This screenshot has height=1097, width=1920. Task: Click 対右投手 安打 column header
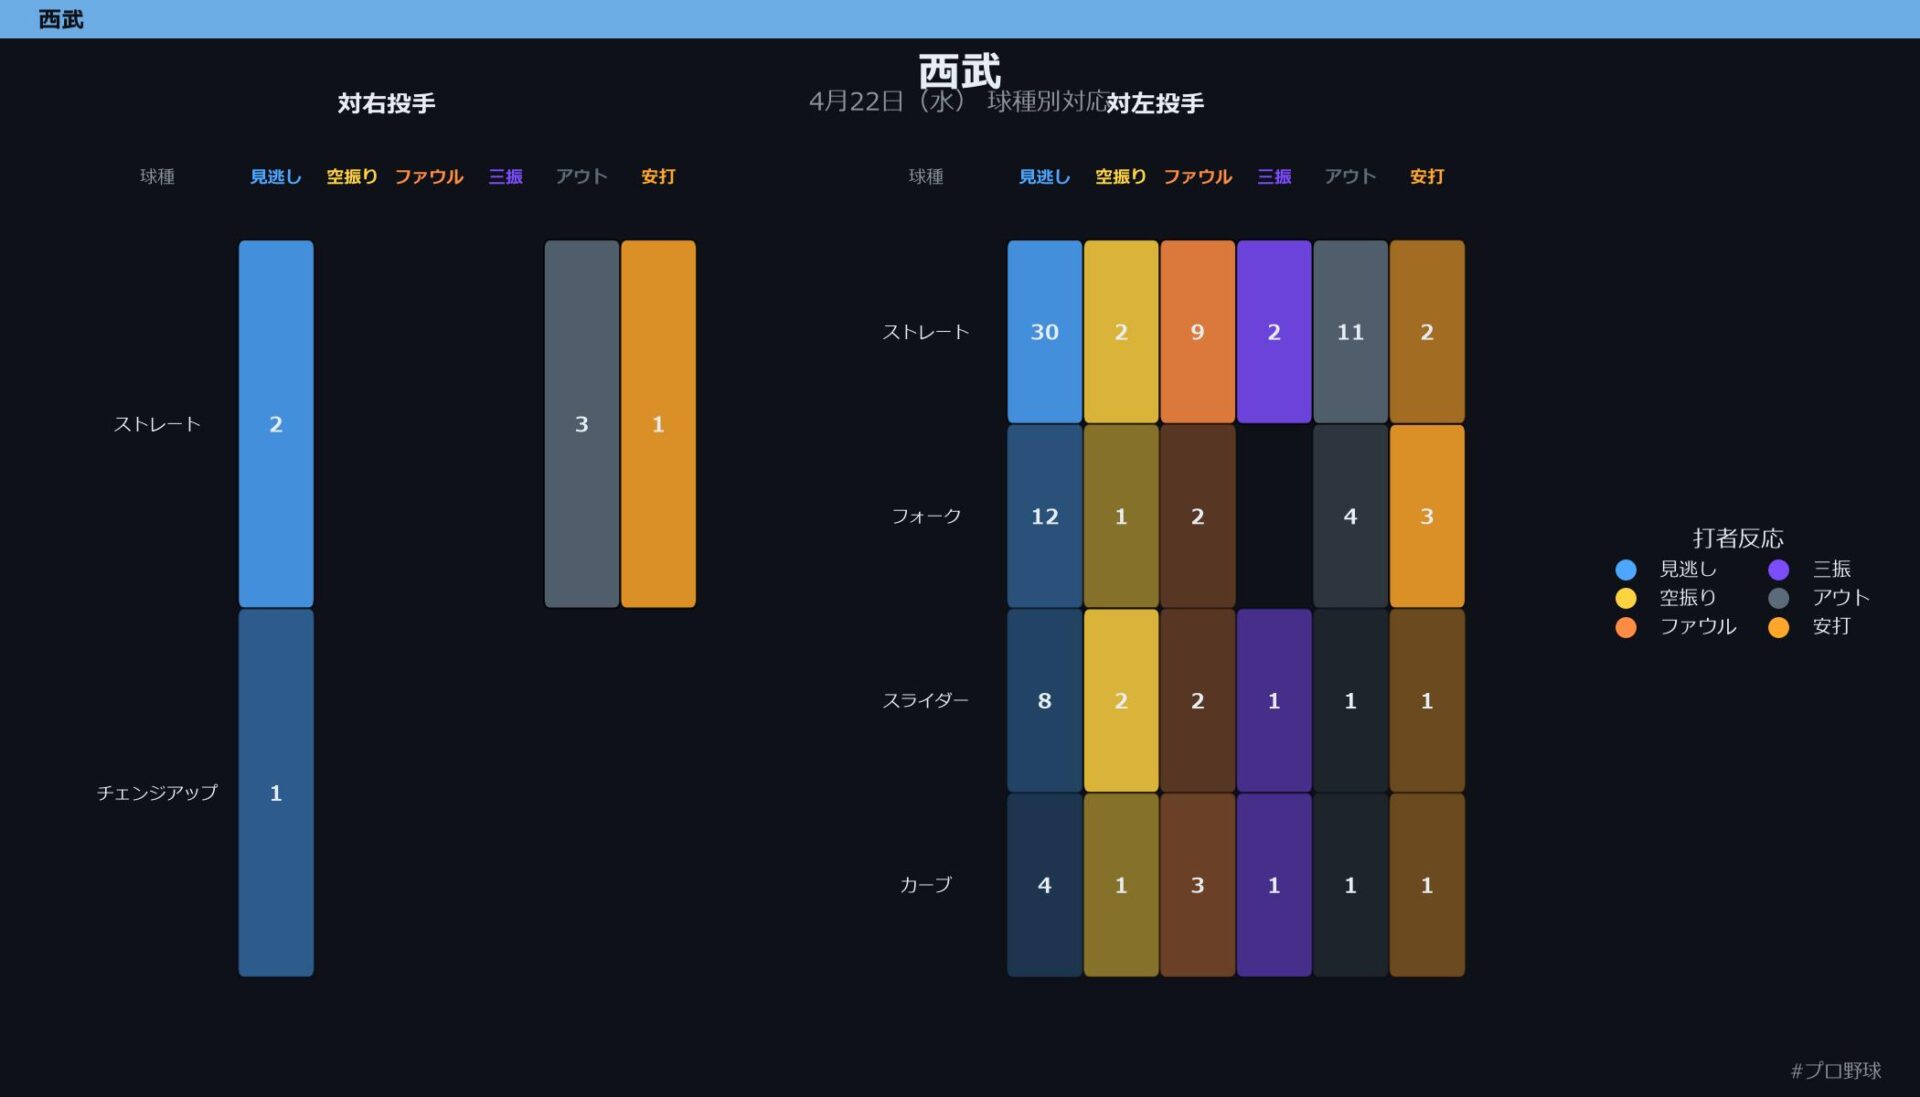pyautogui.click(x=658, y=177)
